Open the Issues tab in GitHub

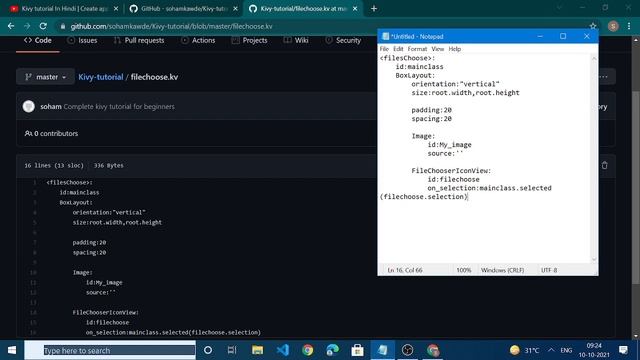[82, 40]
